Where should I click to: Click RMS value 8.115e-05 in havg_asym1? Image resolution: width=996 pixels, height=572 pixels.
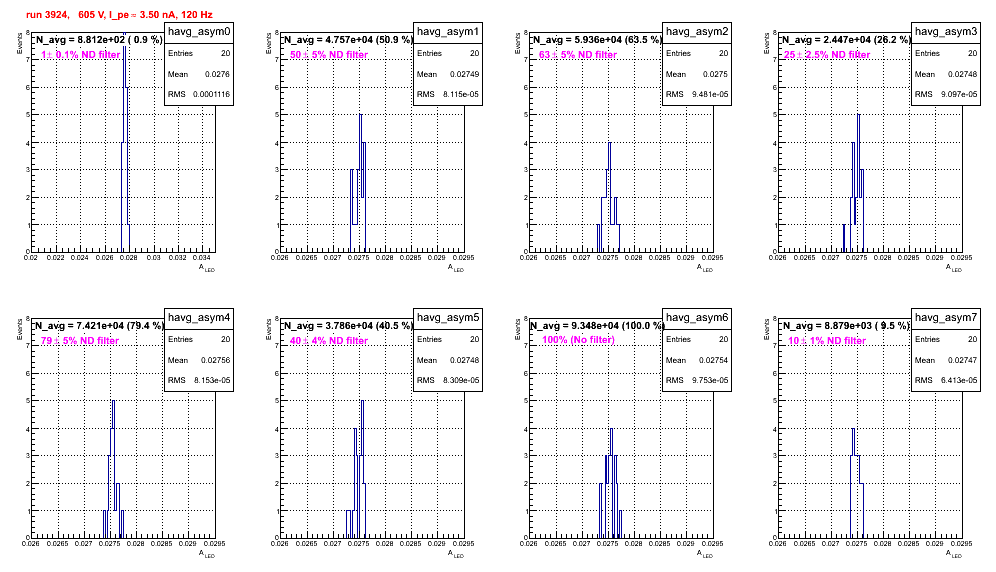tap(461, 94)
